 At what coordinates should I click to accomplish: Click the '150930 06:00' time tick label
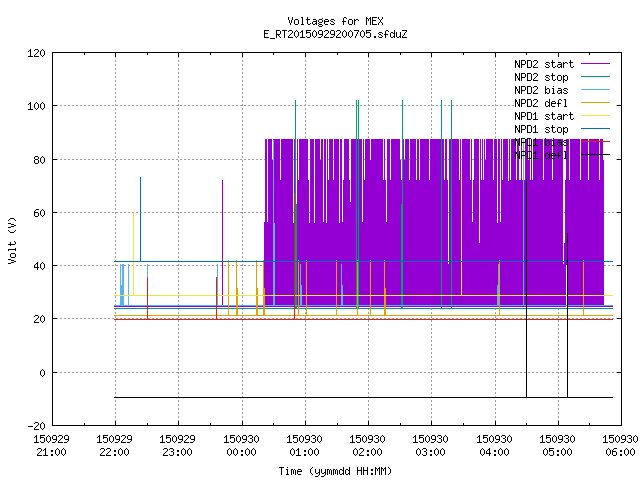[x=620, y=446]
